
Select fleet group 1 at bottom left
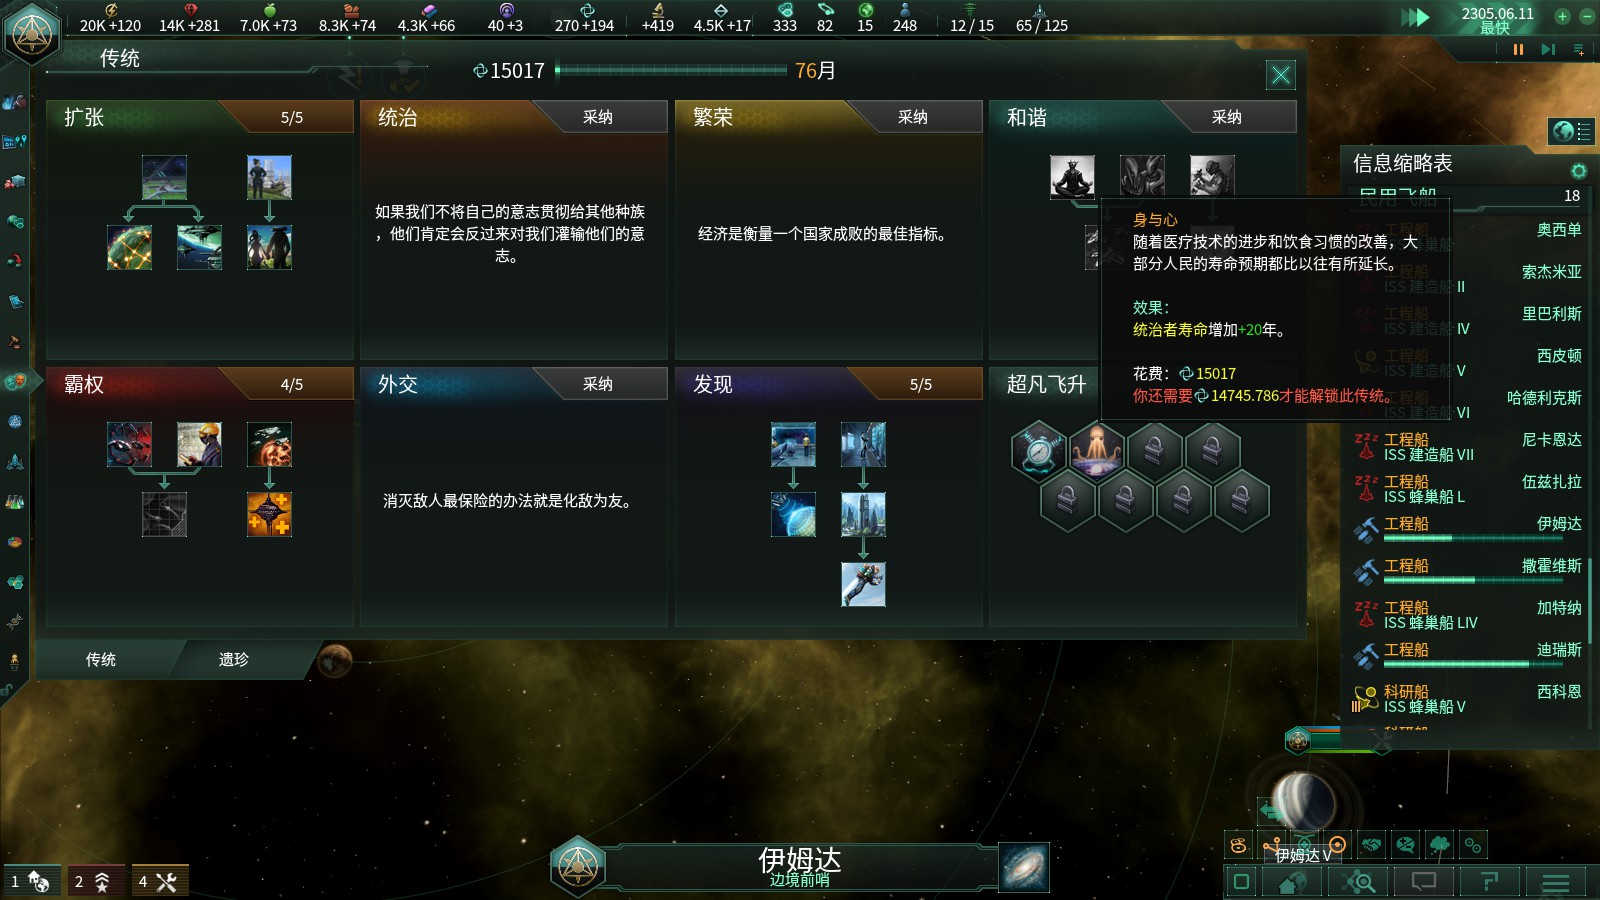click(31, 881)
